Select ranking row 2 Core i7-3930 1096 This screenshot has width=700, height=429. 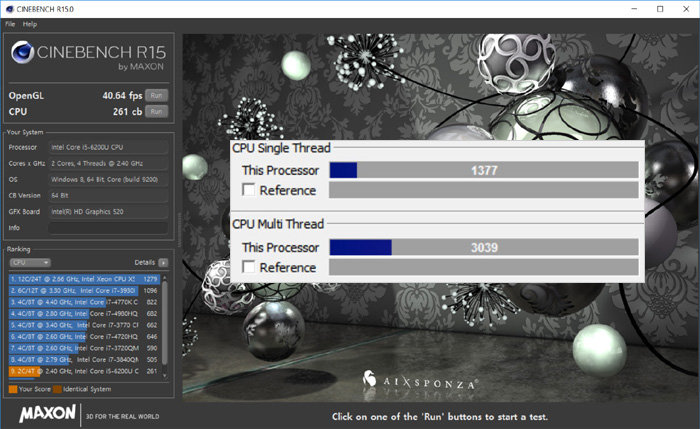(84, 291)
